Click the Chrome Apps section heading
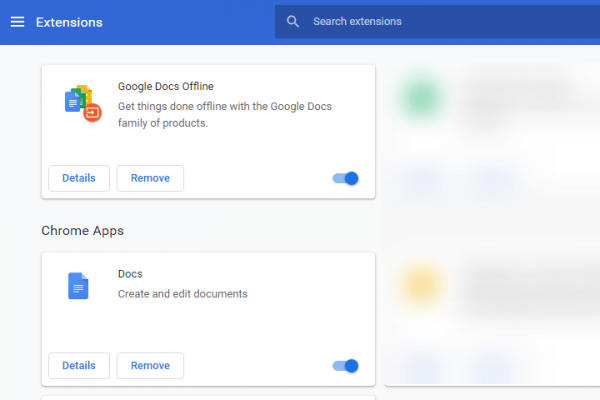 coord(83,230)
